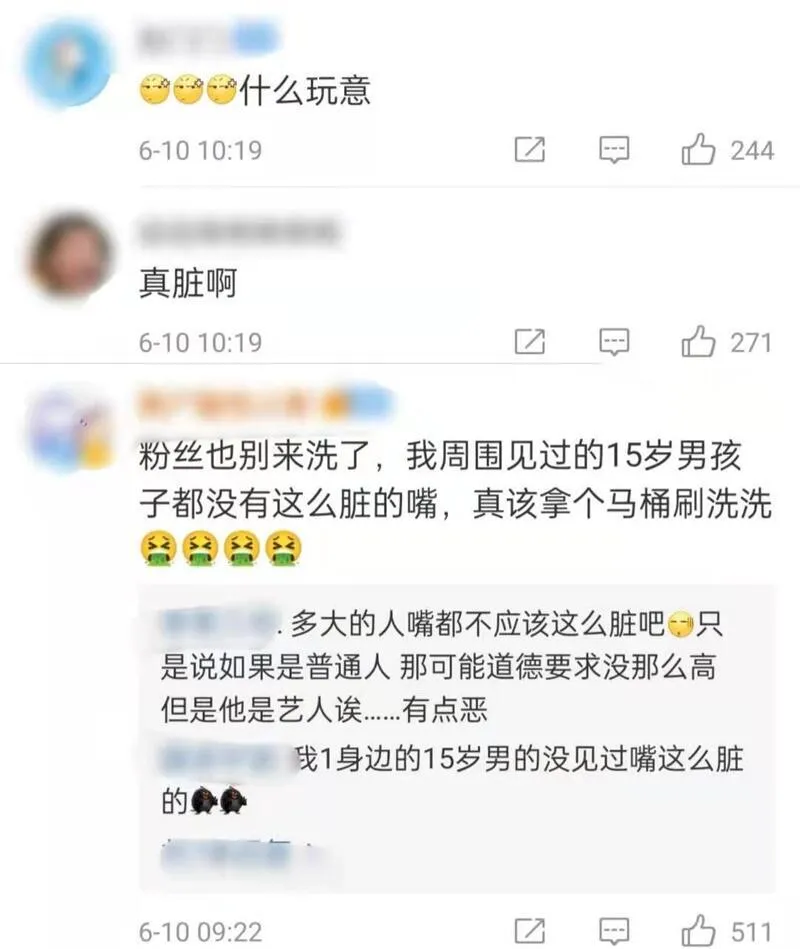Tap reply icon on the 6-10 09:22 comment
This screenshot has width=800, height=949.
coord(614,932)
